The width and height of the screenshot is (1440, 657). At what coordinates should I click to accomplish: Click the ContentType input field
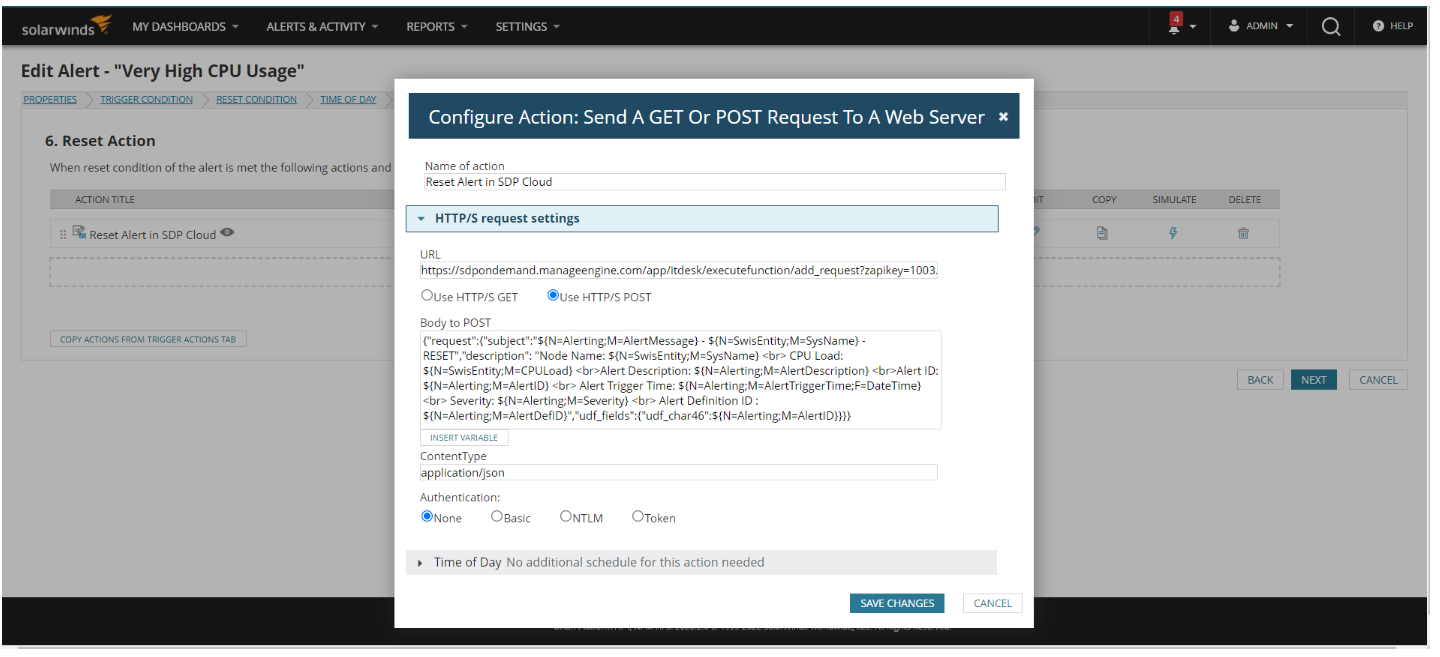point(679,472)
